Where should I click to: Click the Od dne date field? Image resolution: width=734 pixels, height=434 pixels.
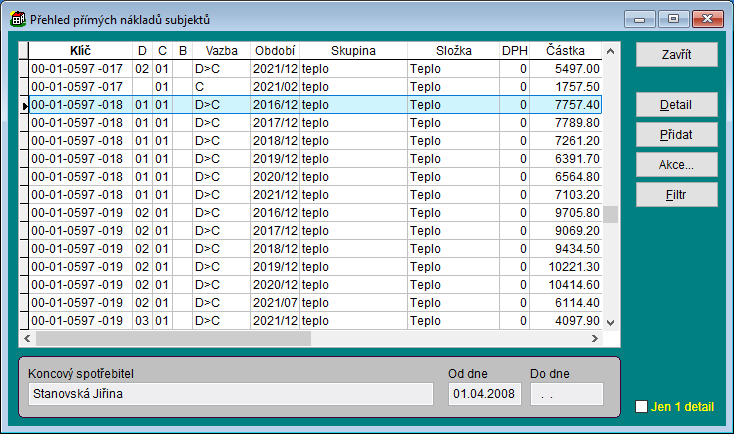484,394
